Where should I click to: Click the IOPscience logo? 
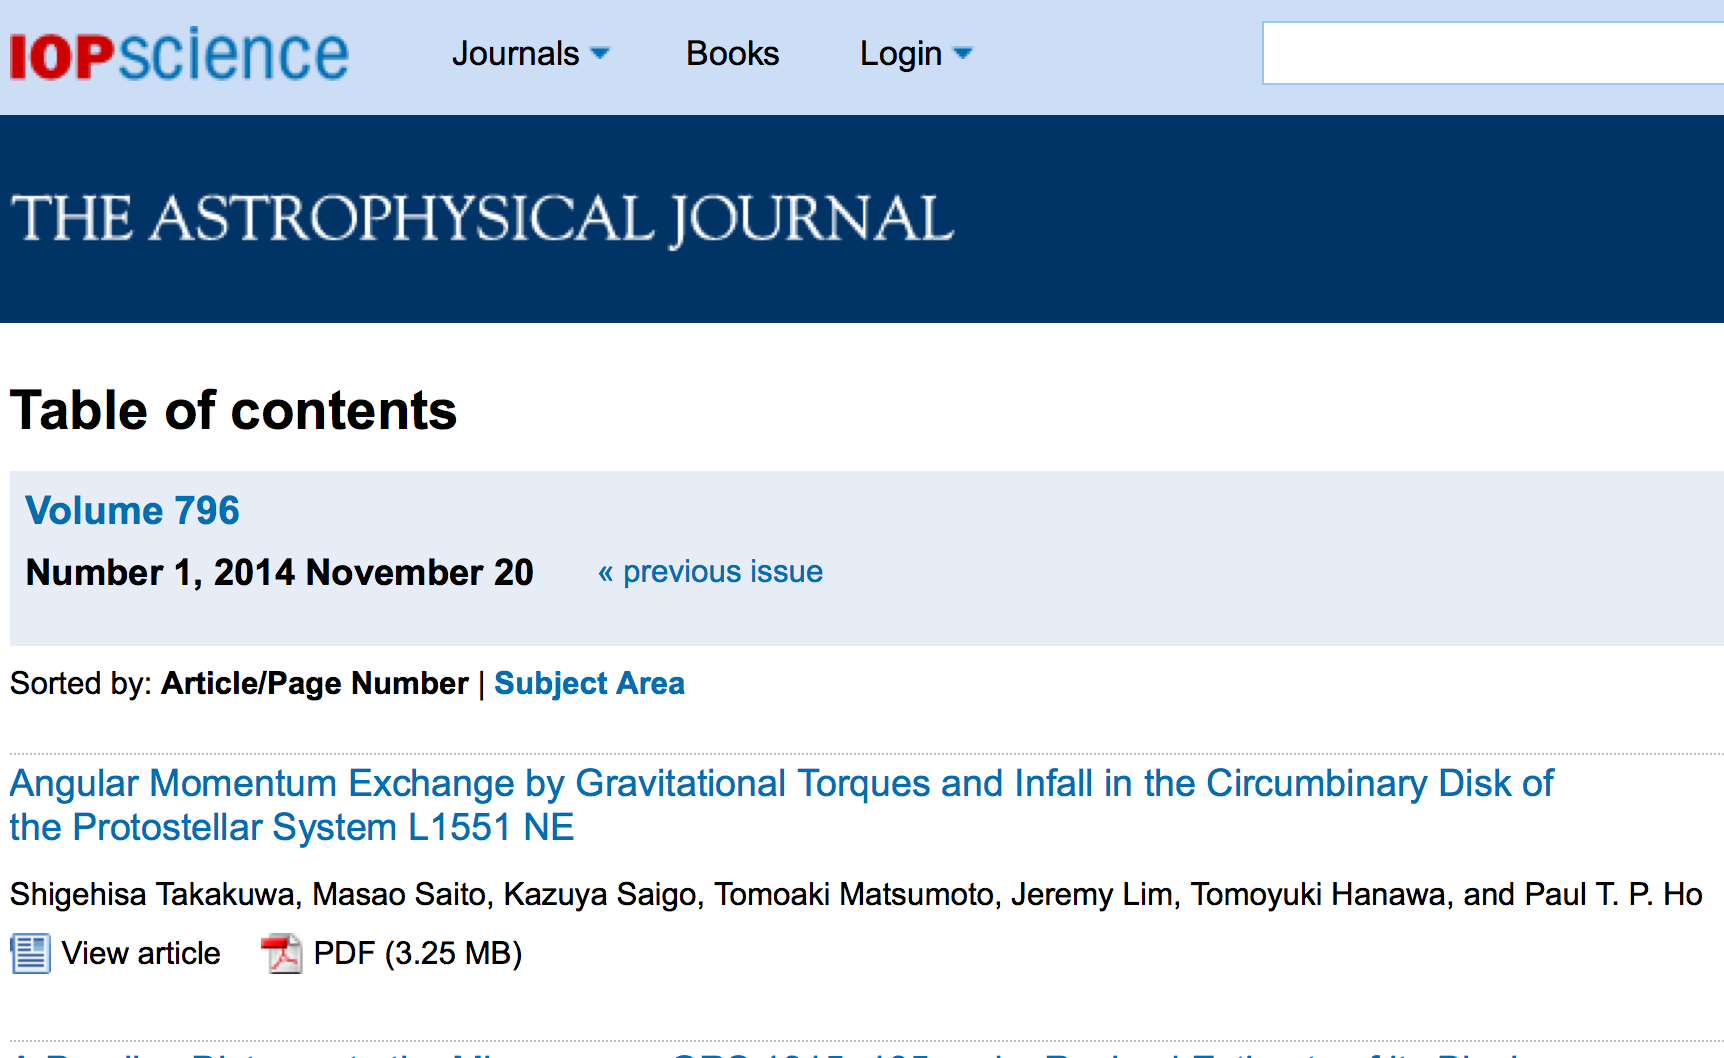(x=179, y=54)
